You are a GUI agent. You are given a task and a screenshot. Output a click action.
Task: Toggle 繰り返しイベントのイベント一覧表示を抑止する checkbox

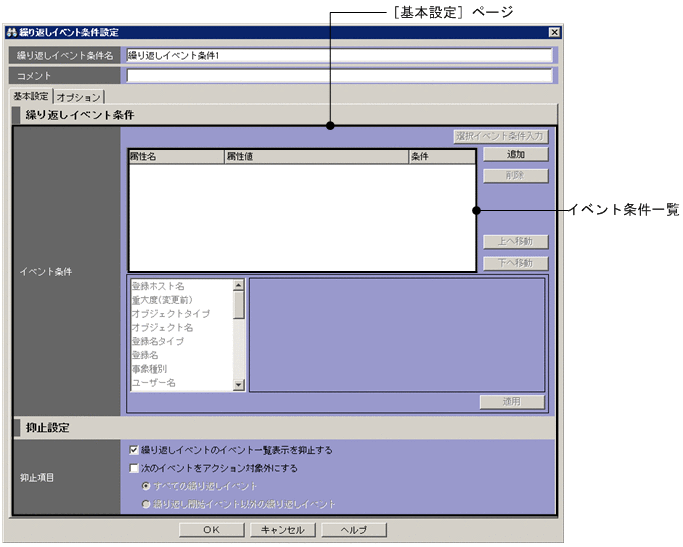(x=134, y=450)
